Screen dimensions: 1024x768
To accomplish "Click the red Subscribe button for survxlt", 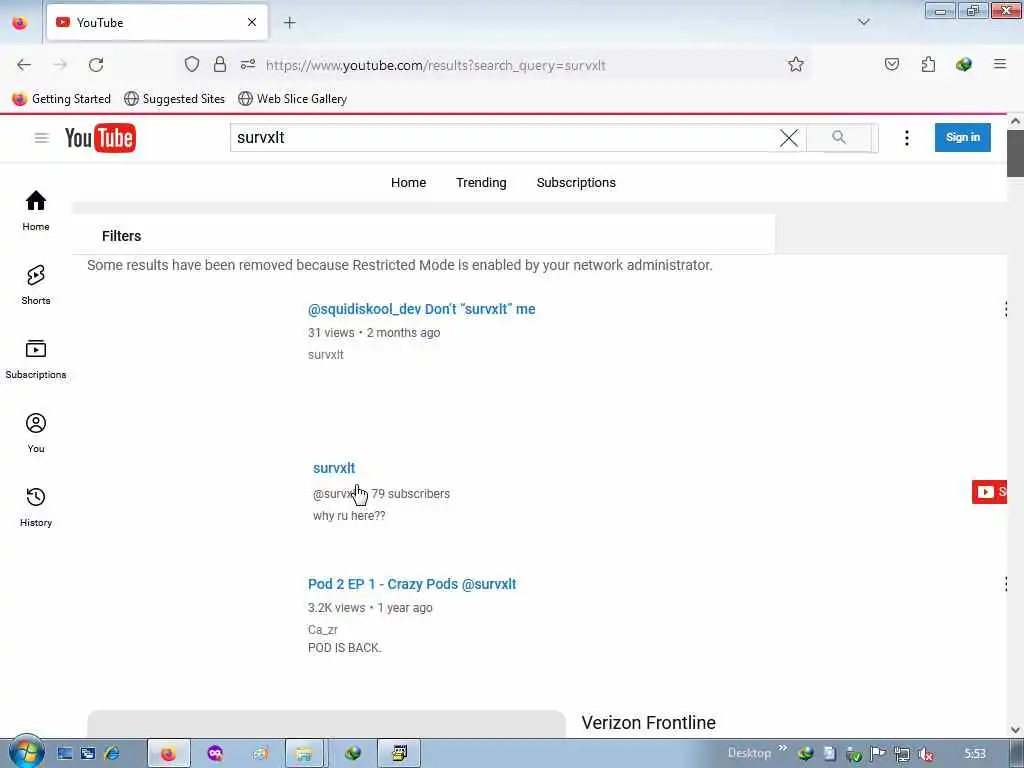I will pos(989,492).
